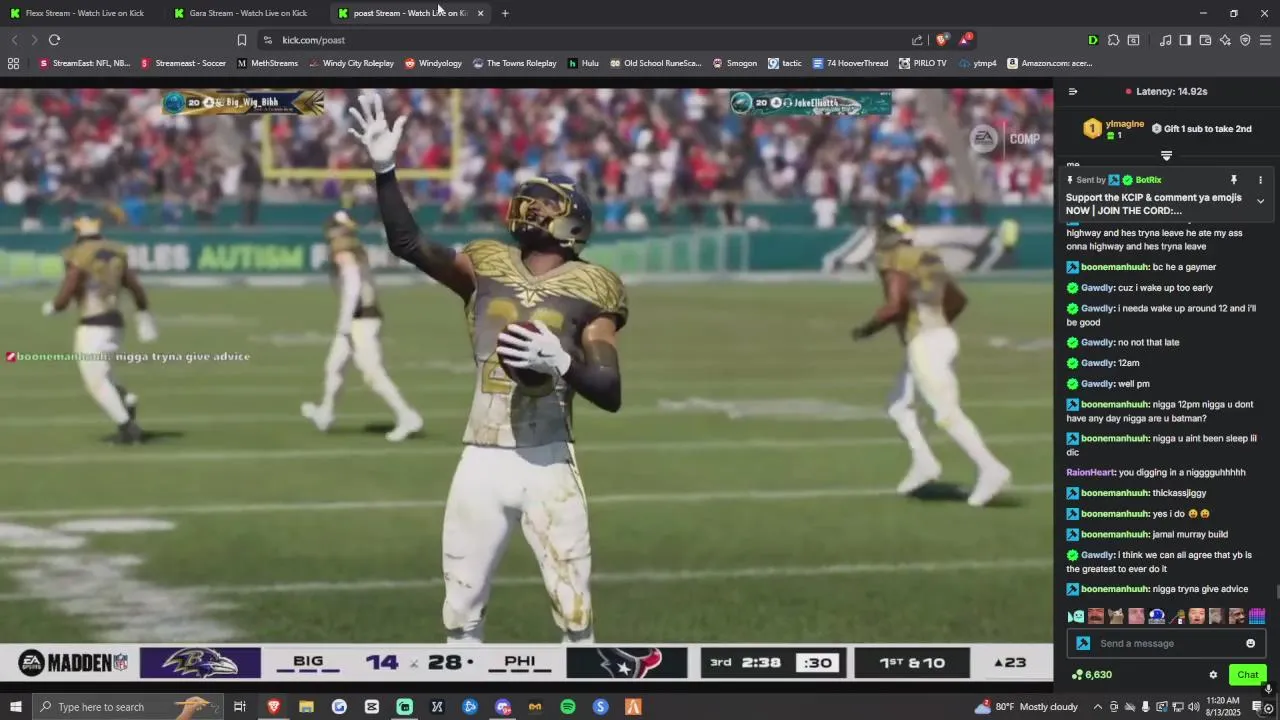
Task: Open a new browser tab
Action: tap(505, 13)
